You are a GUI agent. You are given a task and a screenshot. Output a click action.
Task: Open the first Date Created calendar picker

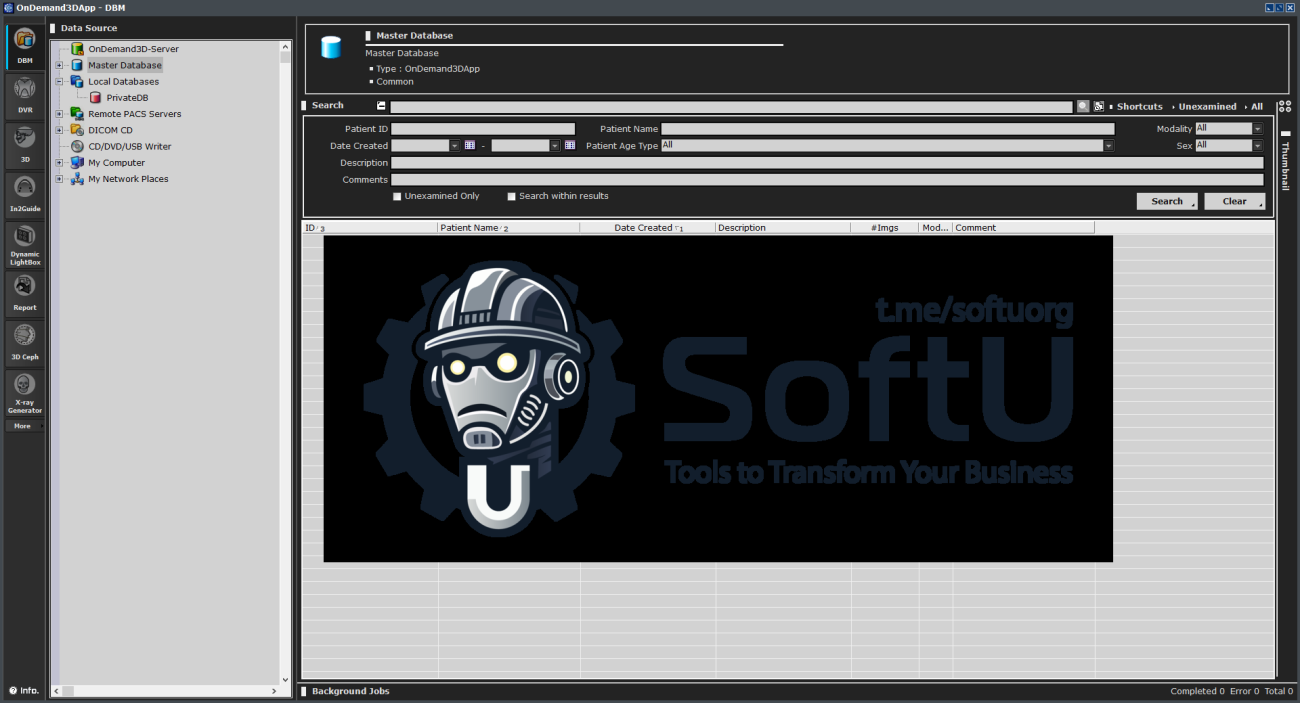pyautogui.click(x=470, y=145)
